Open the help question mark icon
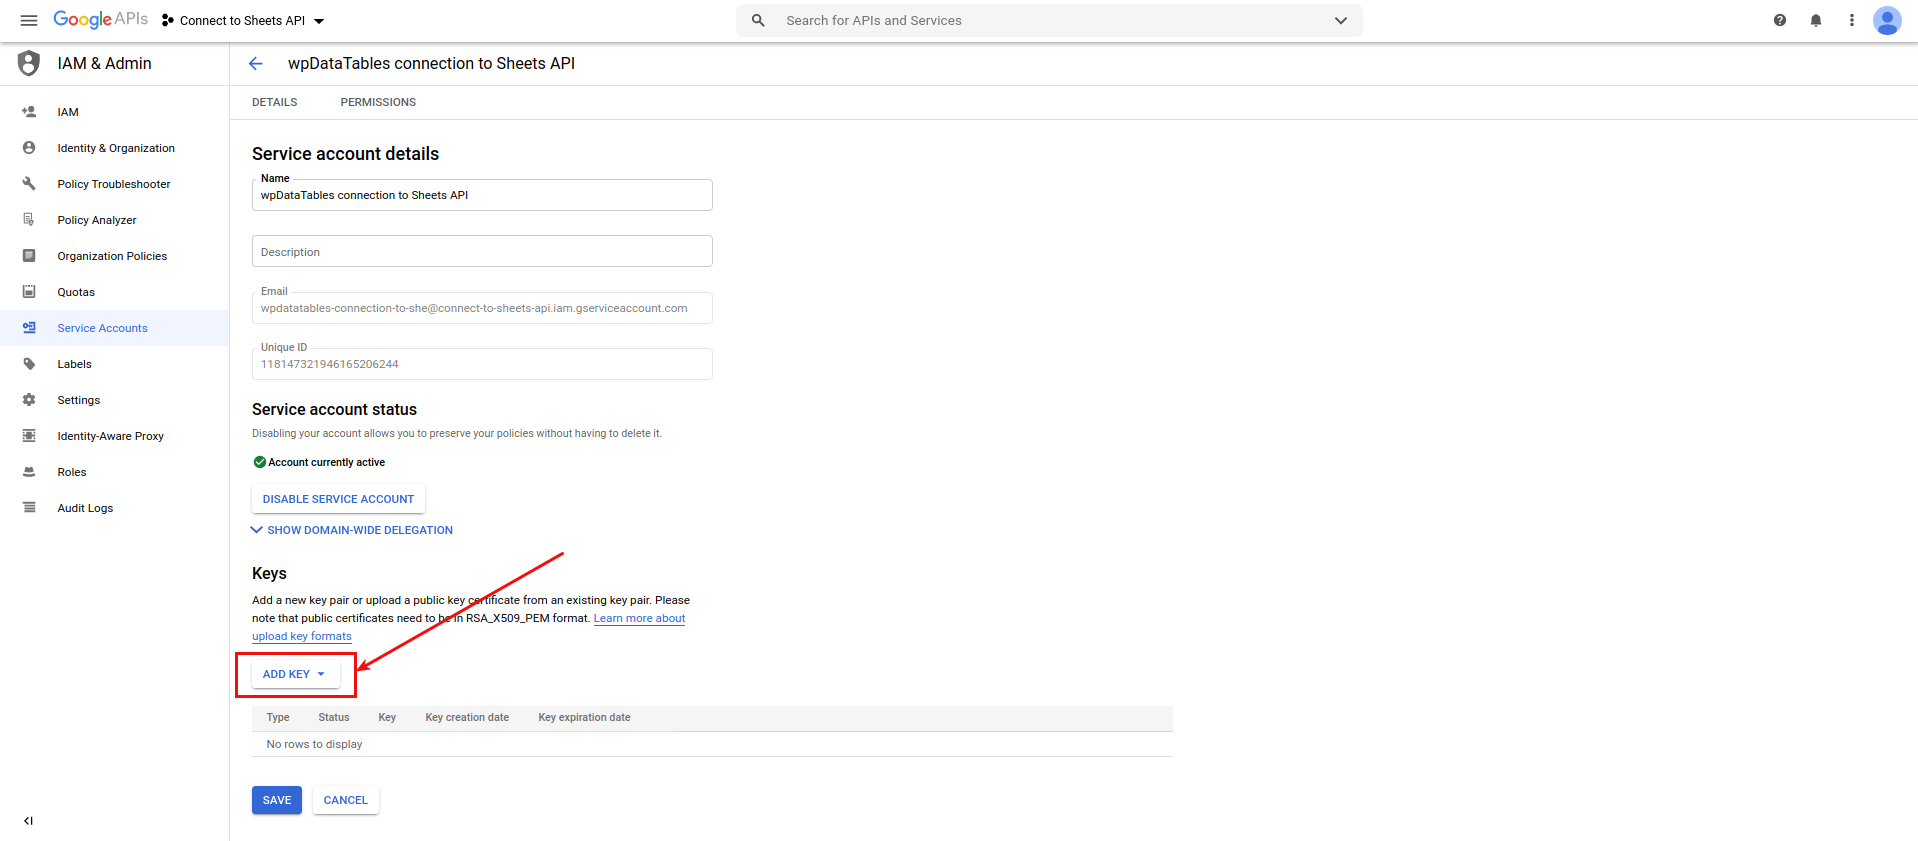The height and width of the screenshot is (841, 1918). [1780, 20]
